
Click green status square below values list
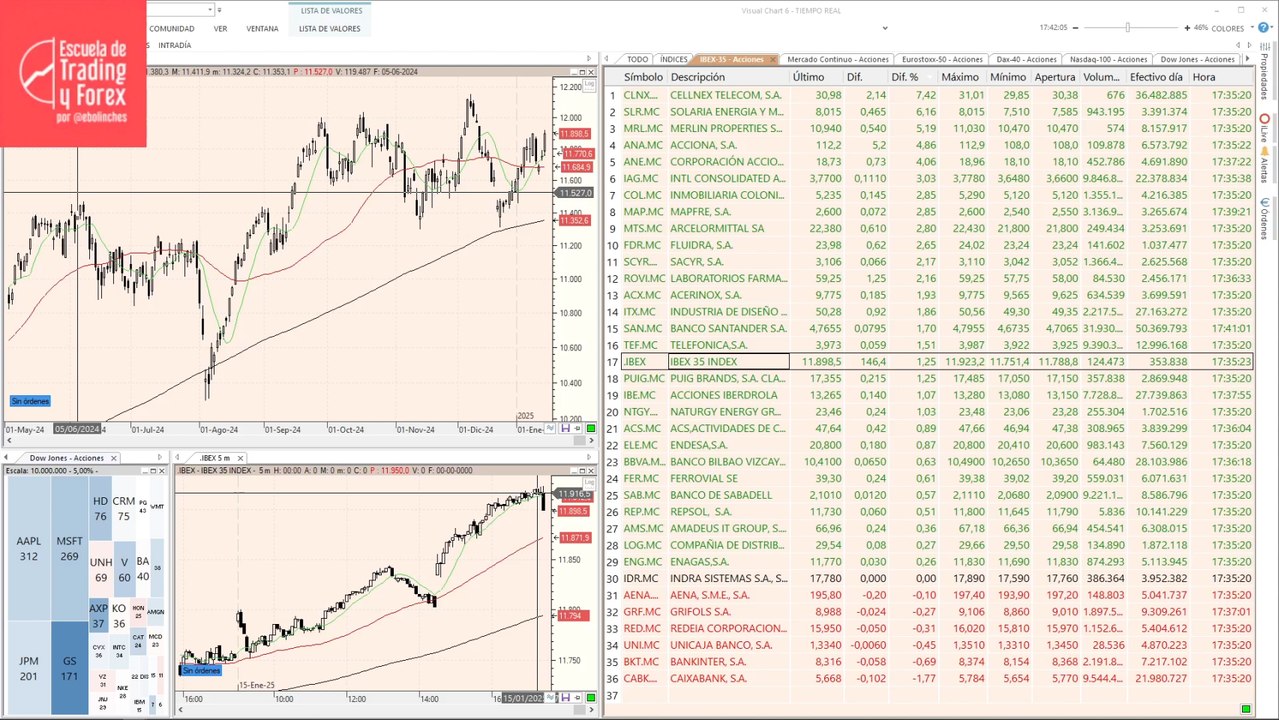tap(1246, 709)
